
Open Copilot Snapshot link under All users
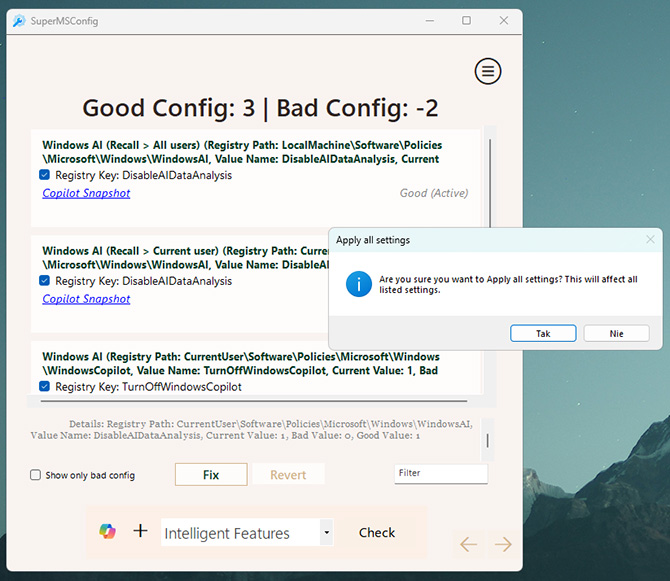pyautogui.click(x=86, y=193)
